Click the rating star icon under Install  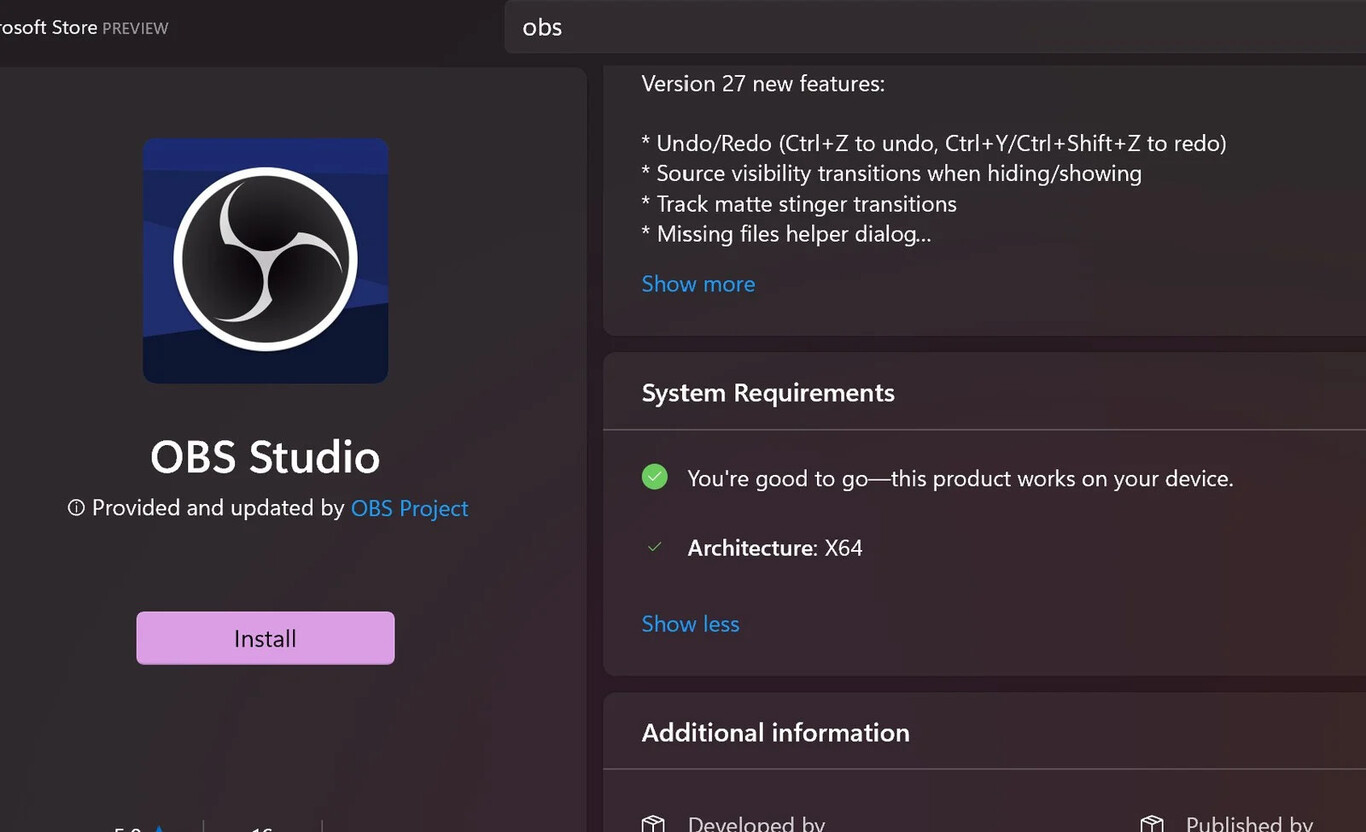159,829
